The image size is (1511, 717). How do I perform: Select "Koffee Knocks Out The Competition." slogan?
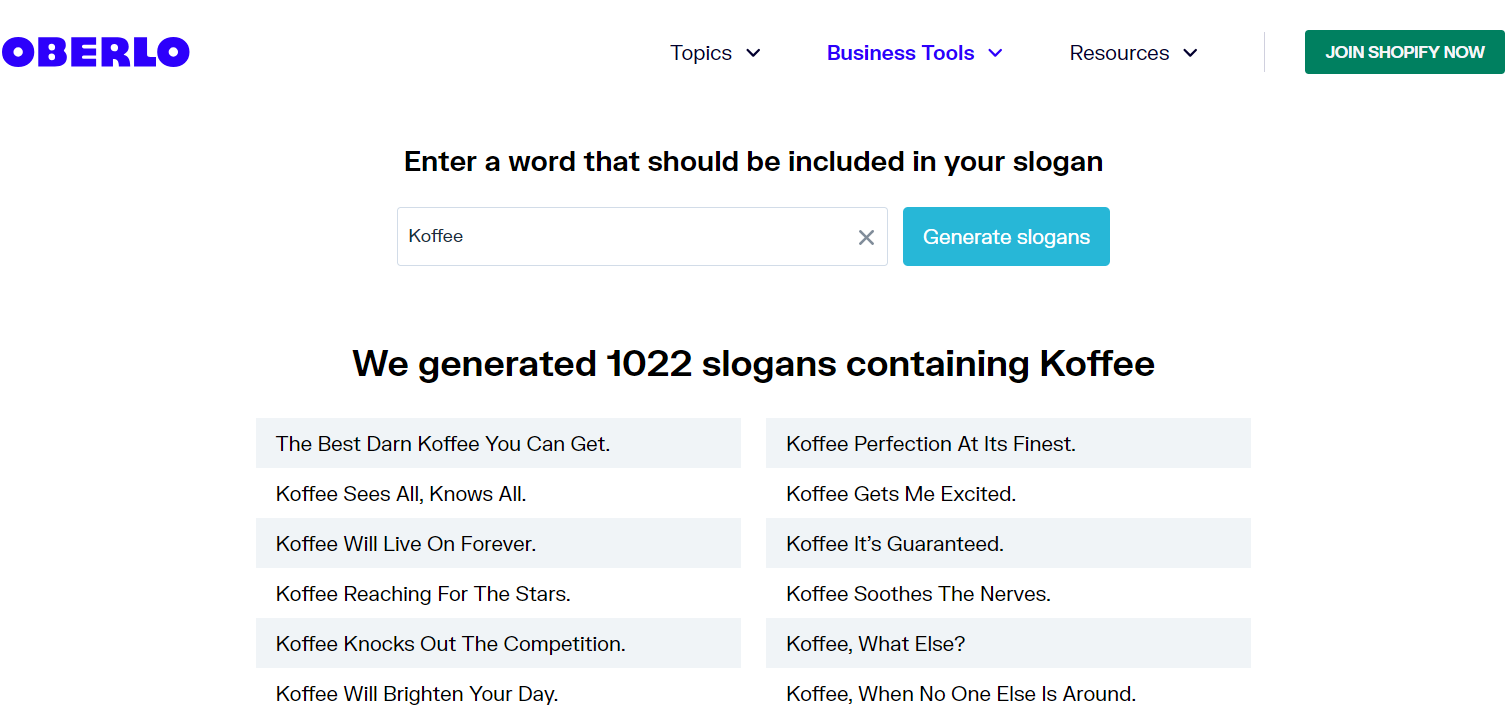(451, 644)
